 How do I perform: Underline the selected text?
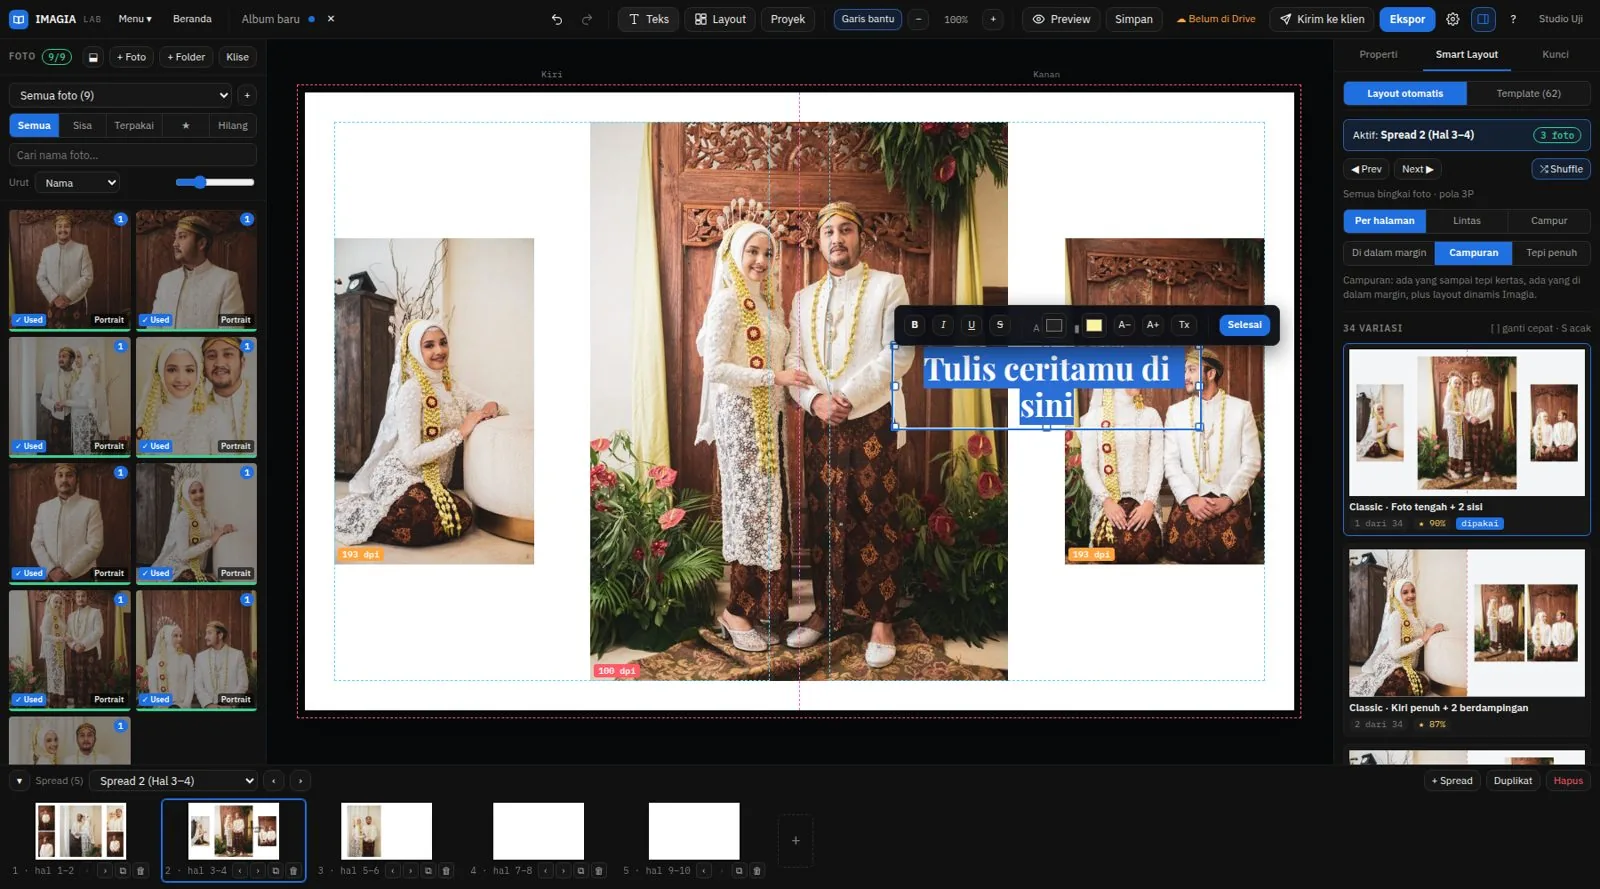click(971, 325)
